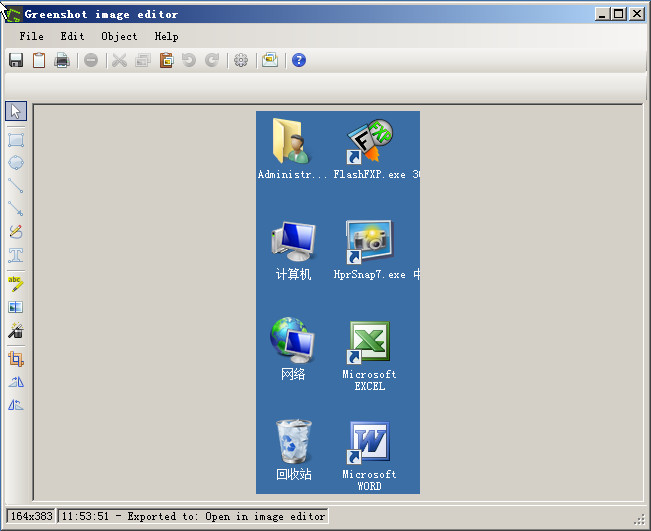Maximize the Greenshot editor window
This screenshot has width=651, height=531.
click(x=619, y=14)
